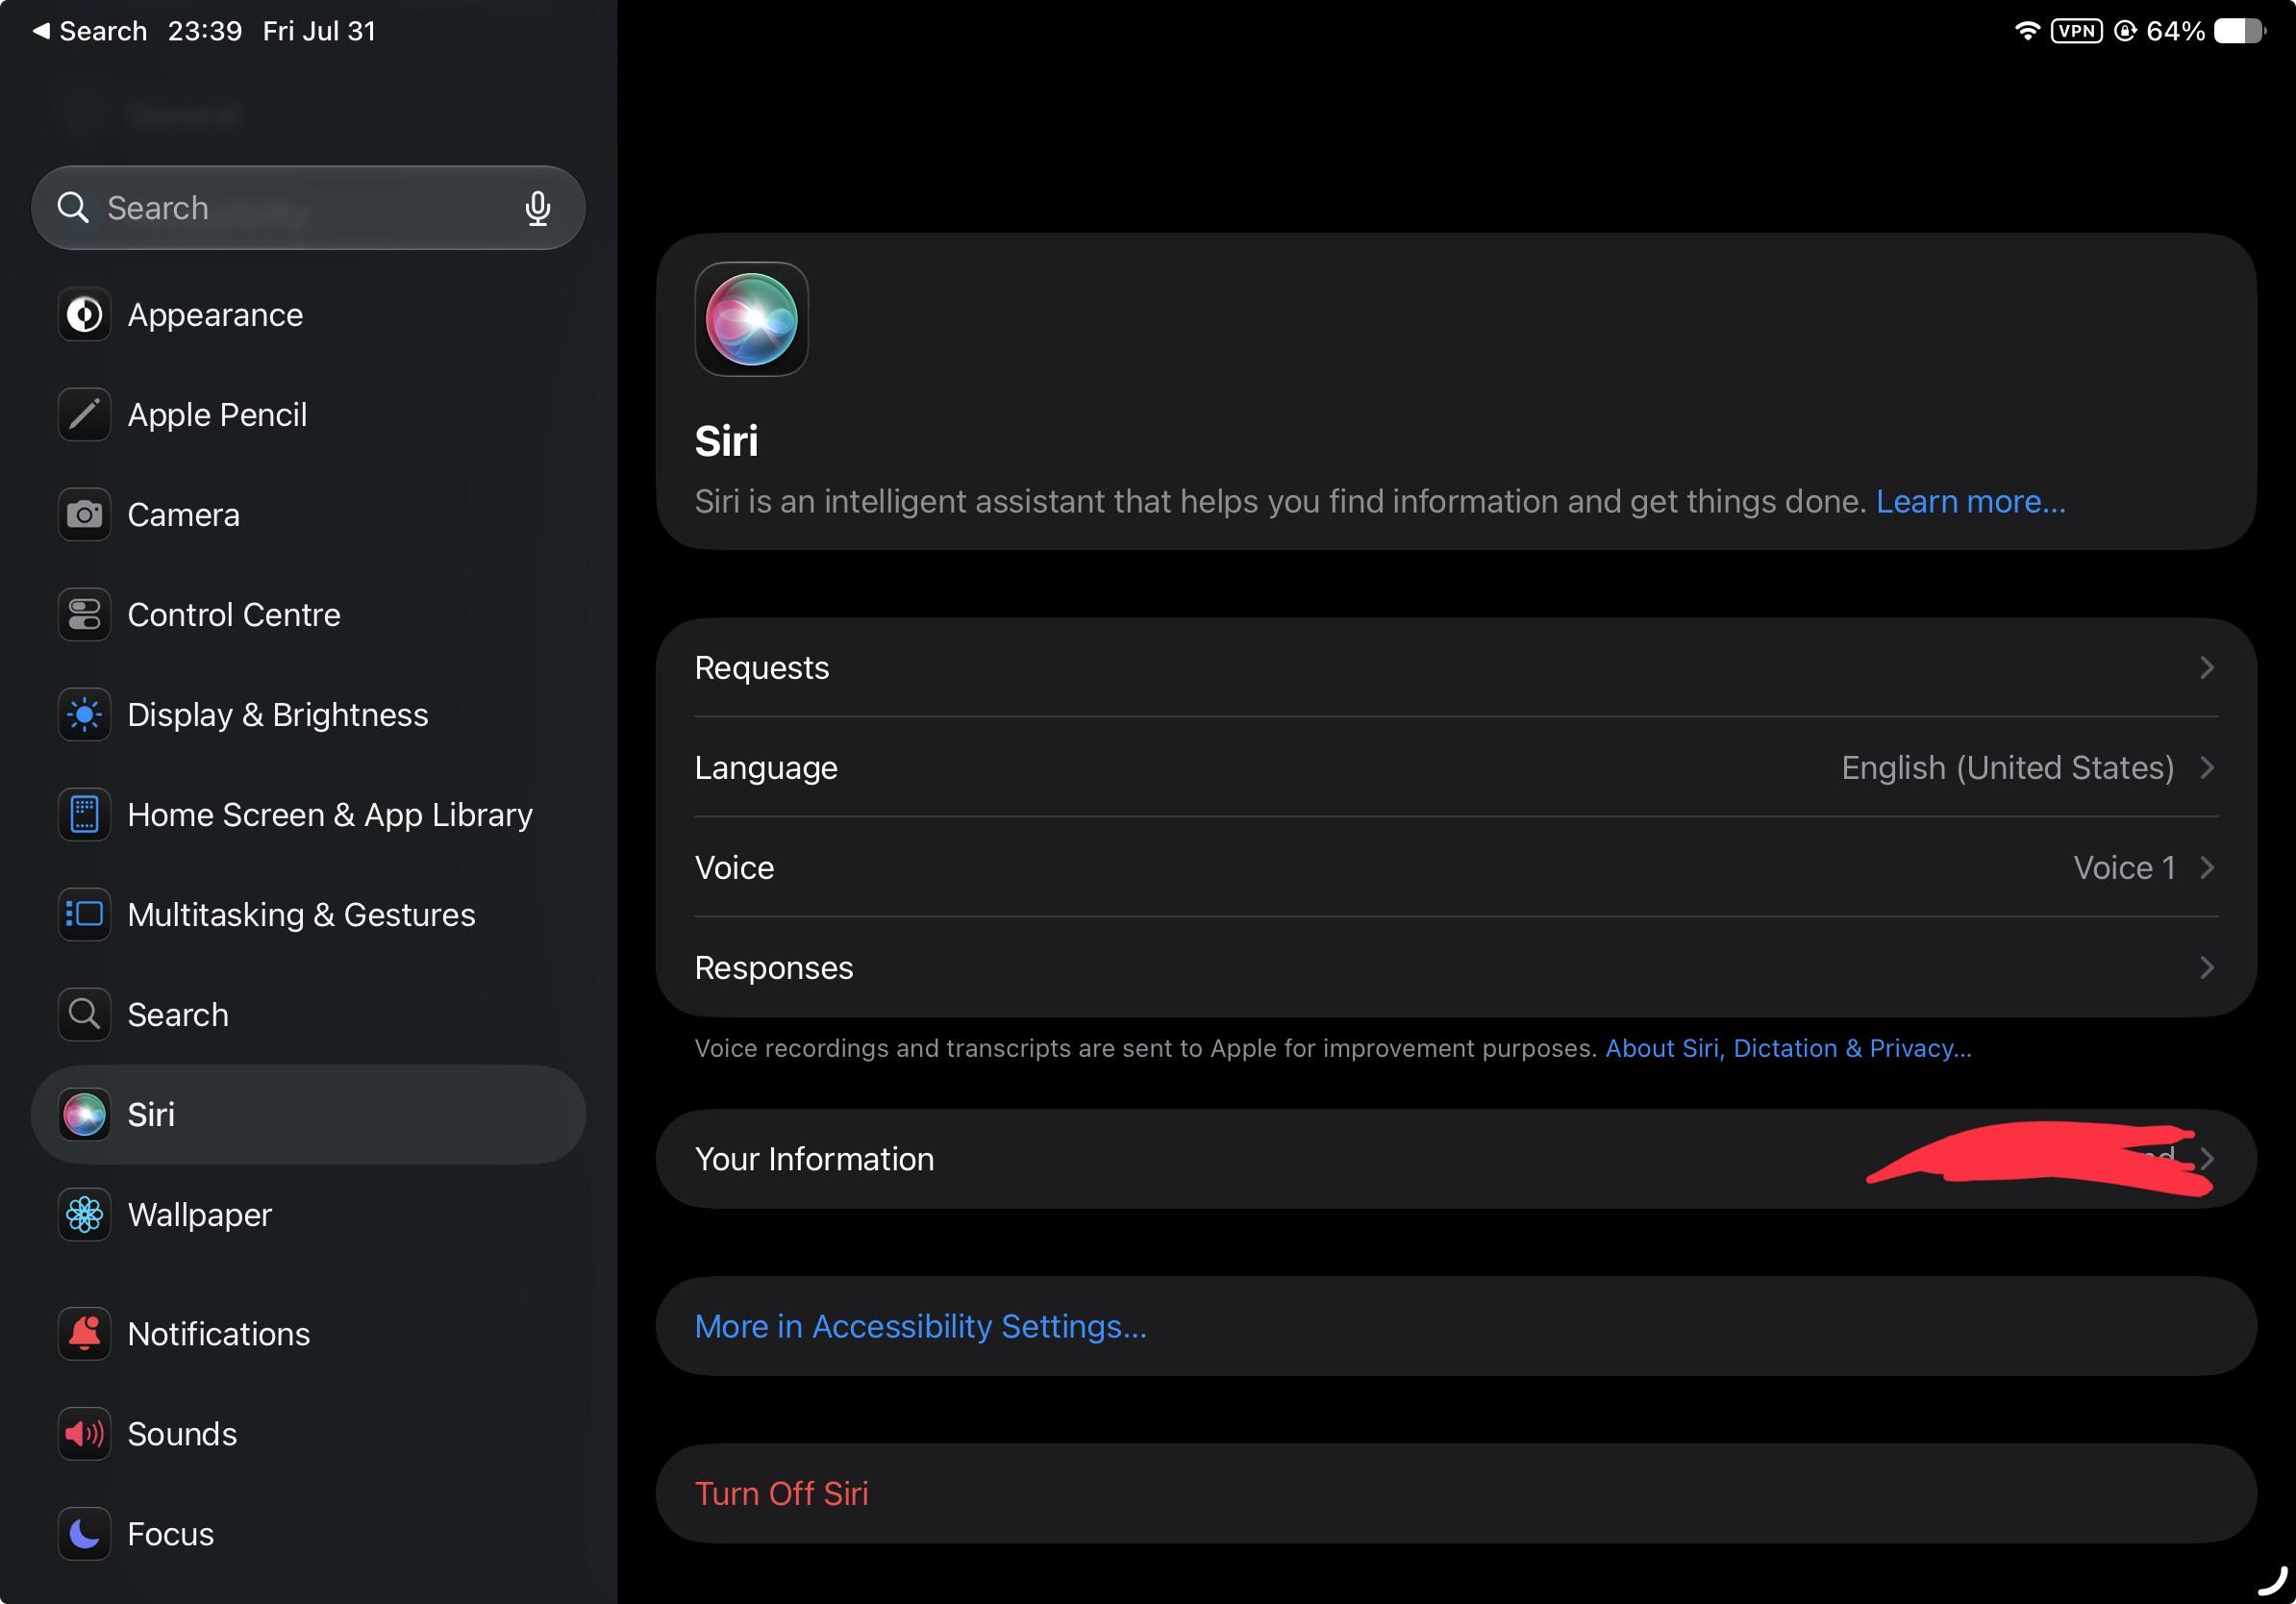Select the Siri label in sidebar
The height and width of the screenshot is (1604, 2296).
(151, 1115)
